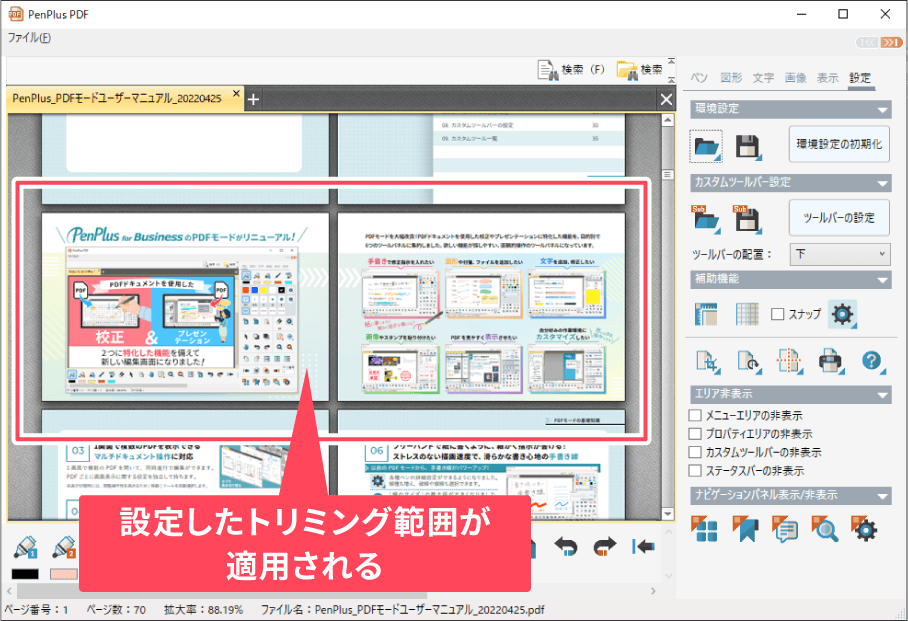The width and height of the screenshot is (908, 621).
Task: Click the undo arrow in bottom toolbar
Action: click(x=566, y=546)
